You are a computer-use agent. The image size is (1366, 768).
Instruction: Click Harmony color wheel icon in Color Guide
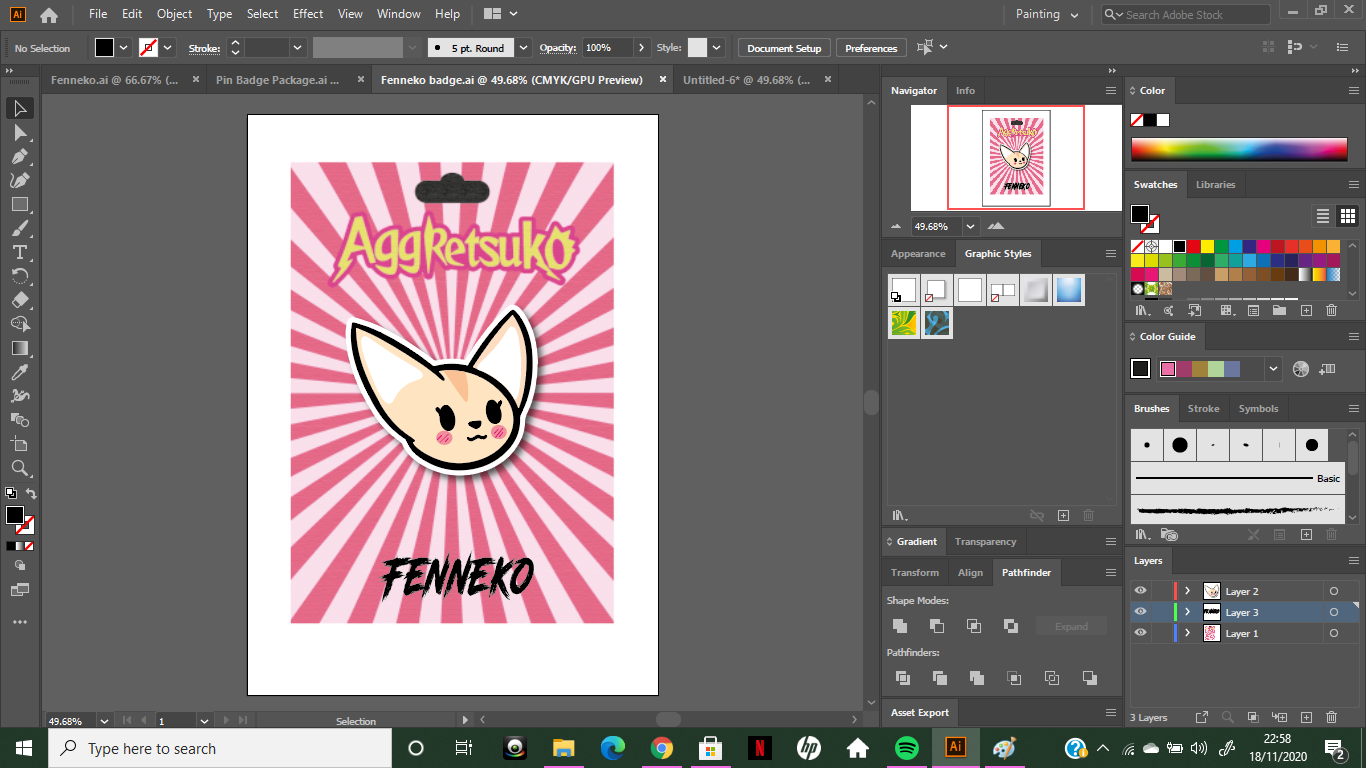(1300, 369)
